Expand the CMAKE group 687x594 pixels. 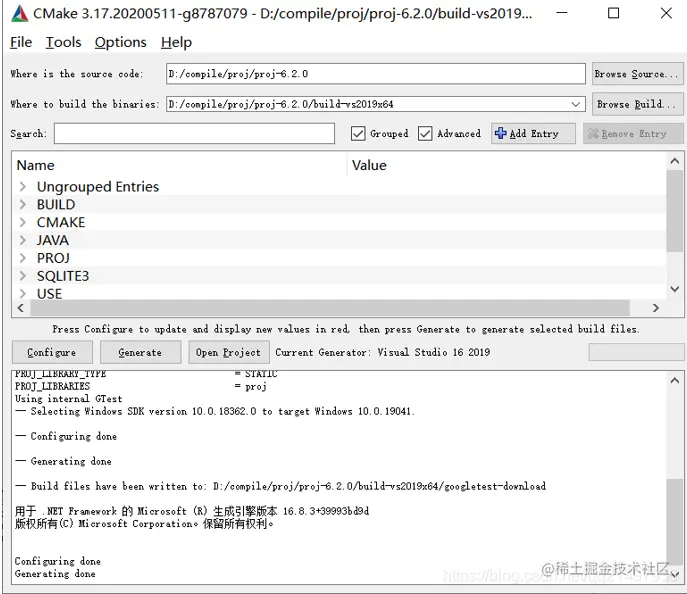click(23, 223)
